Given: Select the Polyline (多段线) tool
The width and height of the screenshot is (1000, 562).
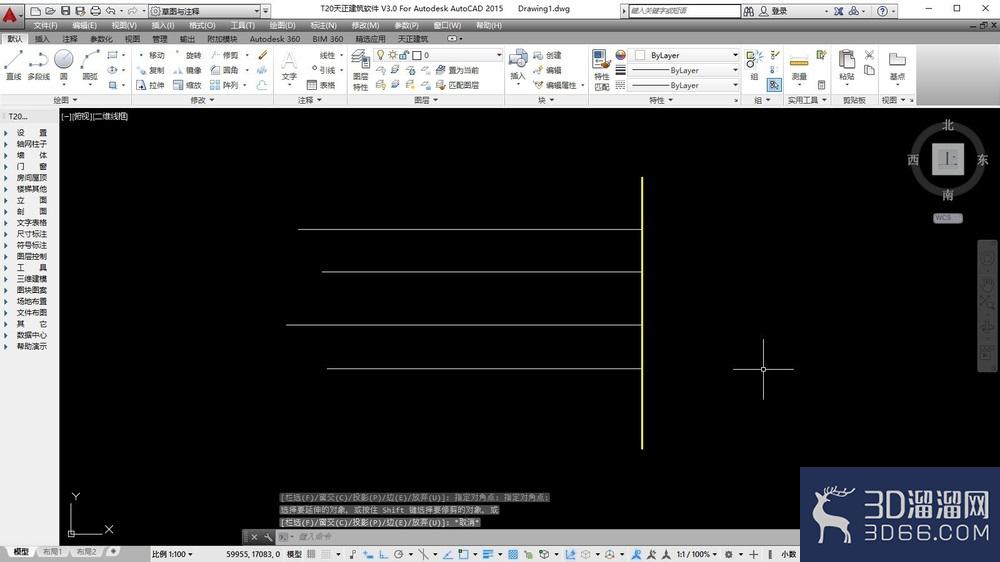Looking at the screenshot, I should point(38,64).
